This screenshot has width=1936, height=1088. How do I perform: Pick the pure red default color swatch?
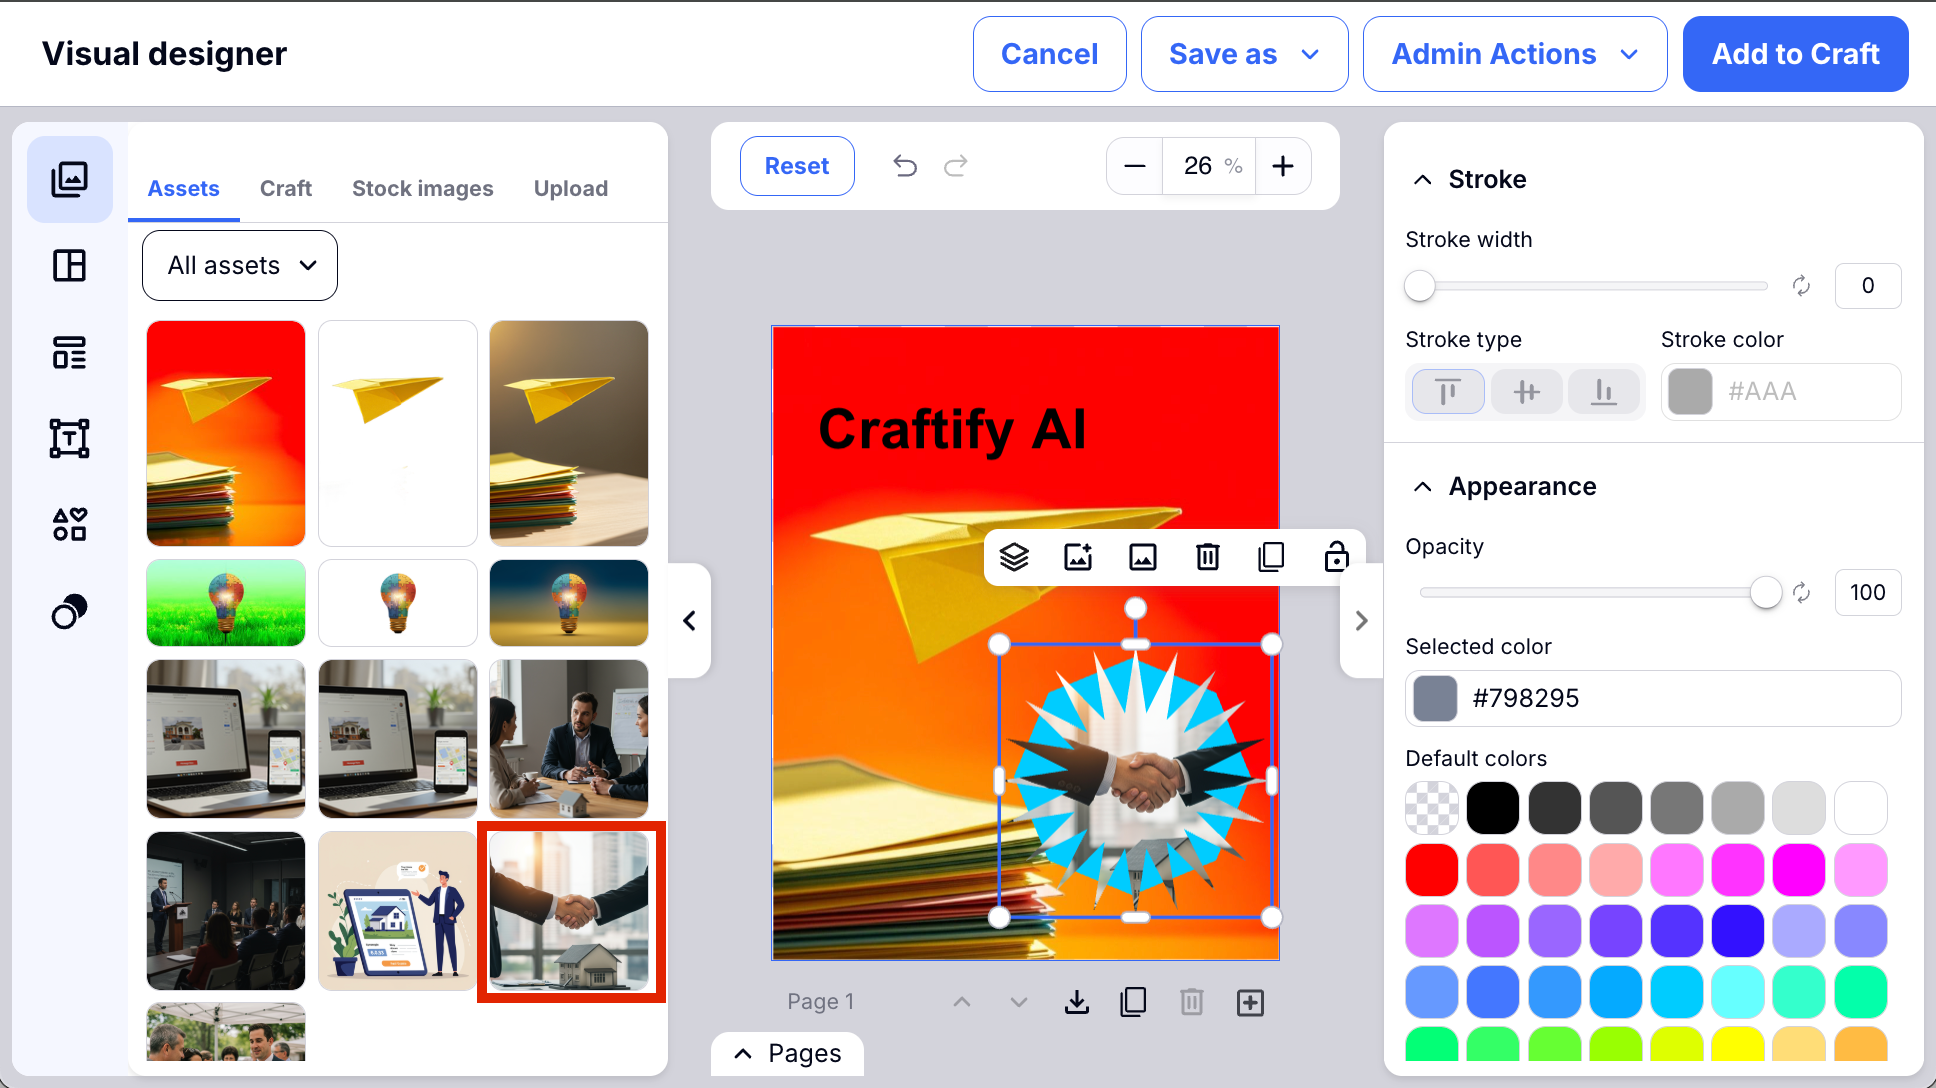[1431, 870]
